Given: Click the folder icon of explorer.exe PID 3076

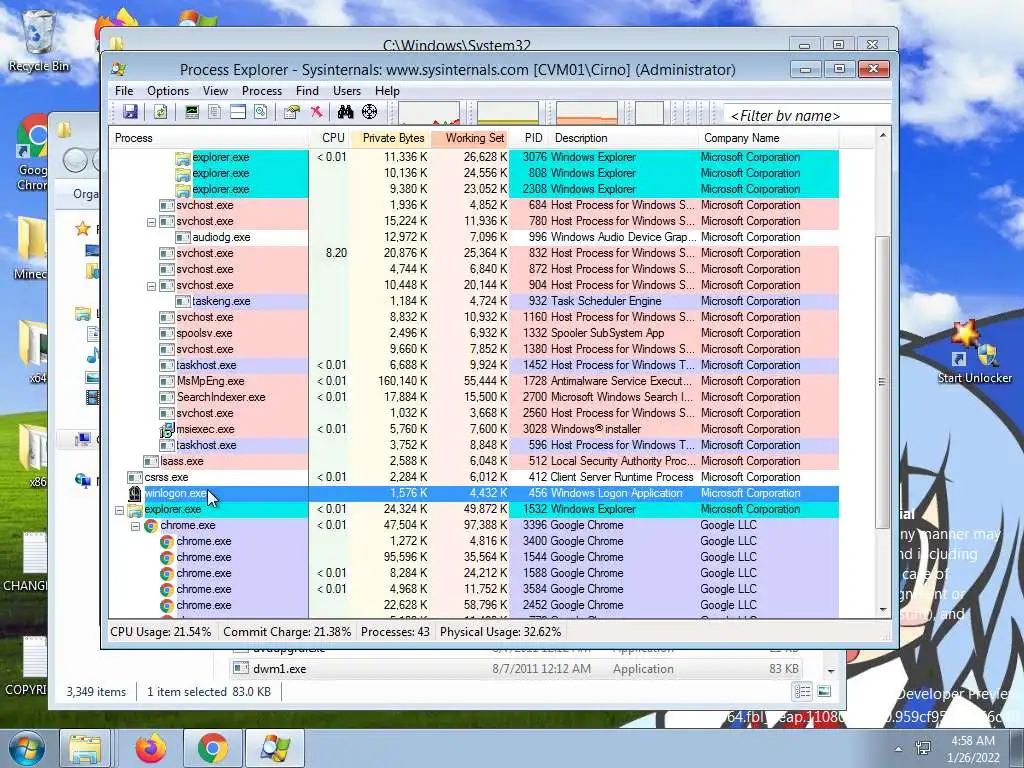Looking at the screenshot, I should (183, 157).
